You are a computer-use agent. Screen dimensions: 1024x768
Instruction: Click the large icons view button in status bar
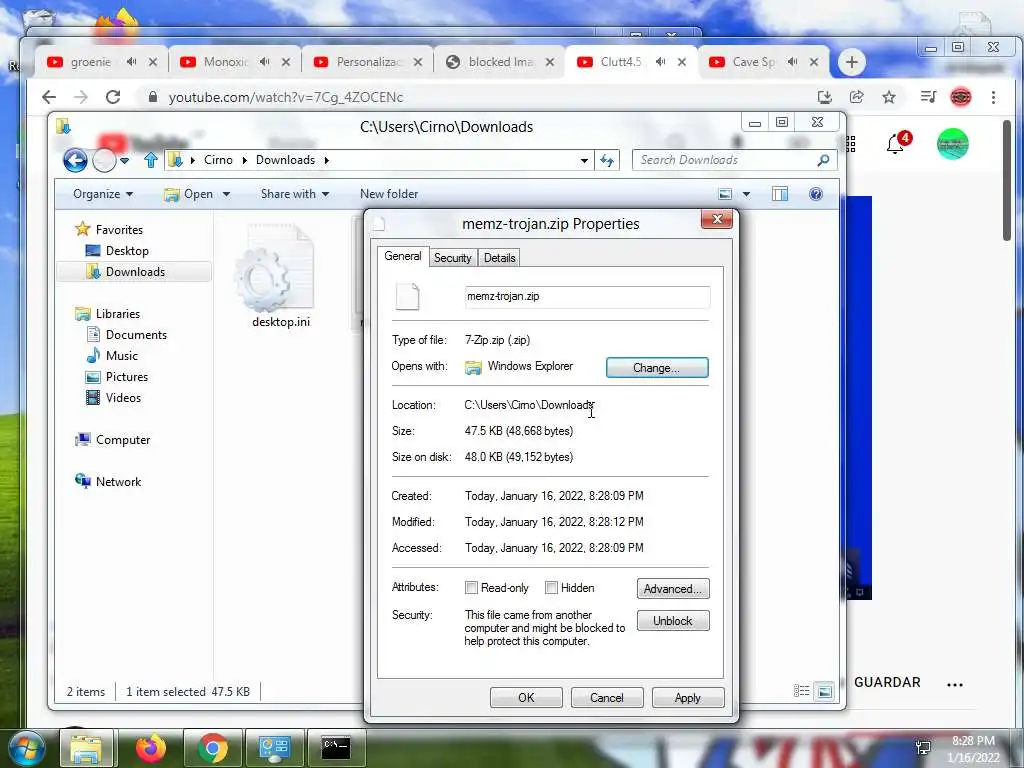(825, 691)
